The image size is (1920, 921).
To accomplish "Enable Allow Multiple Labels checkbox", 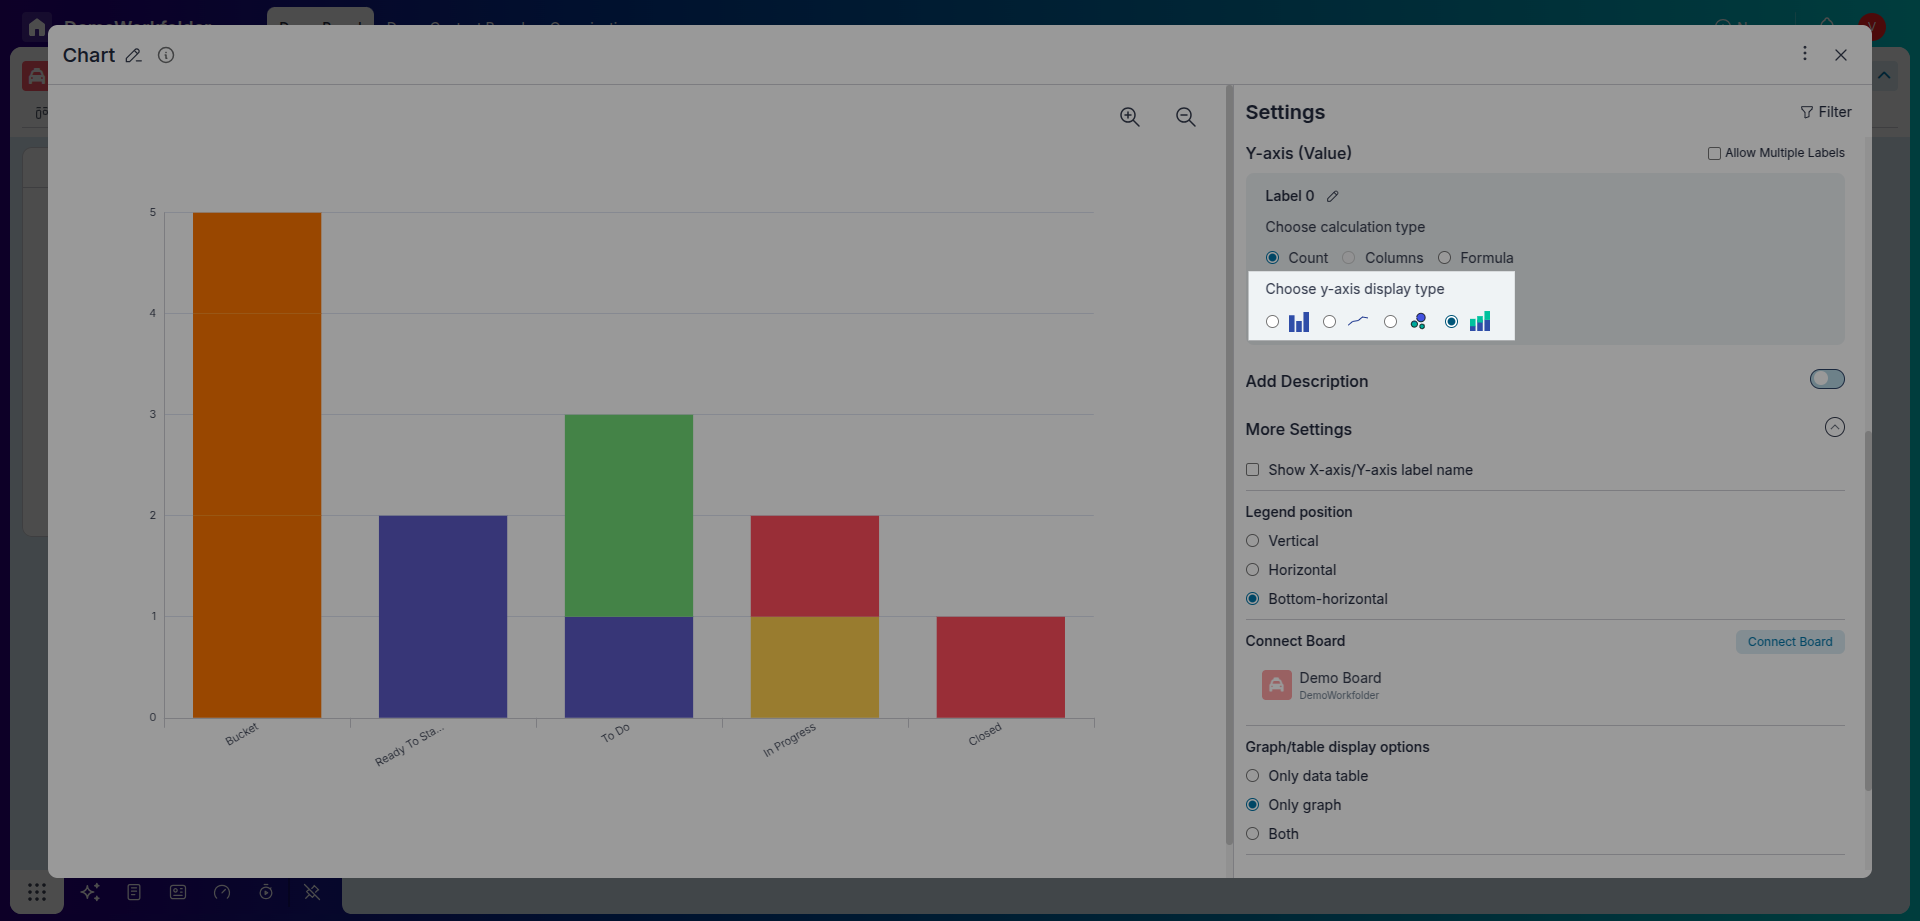I will 1714,154.
